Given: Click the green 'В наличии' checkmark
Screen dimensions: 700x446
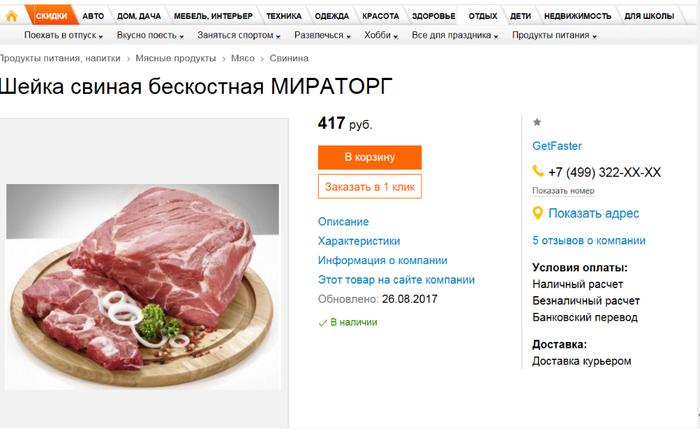Looking at the screenshot, I should (322, 322).
